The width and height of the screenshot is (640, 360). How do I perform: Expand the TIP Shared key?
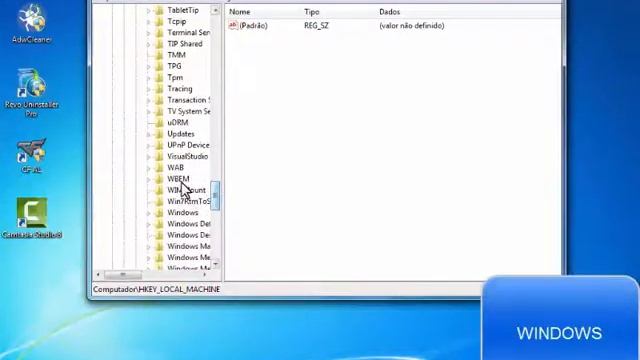click(149, 44)
